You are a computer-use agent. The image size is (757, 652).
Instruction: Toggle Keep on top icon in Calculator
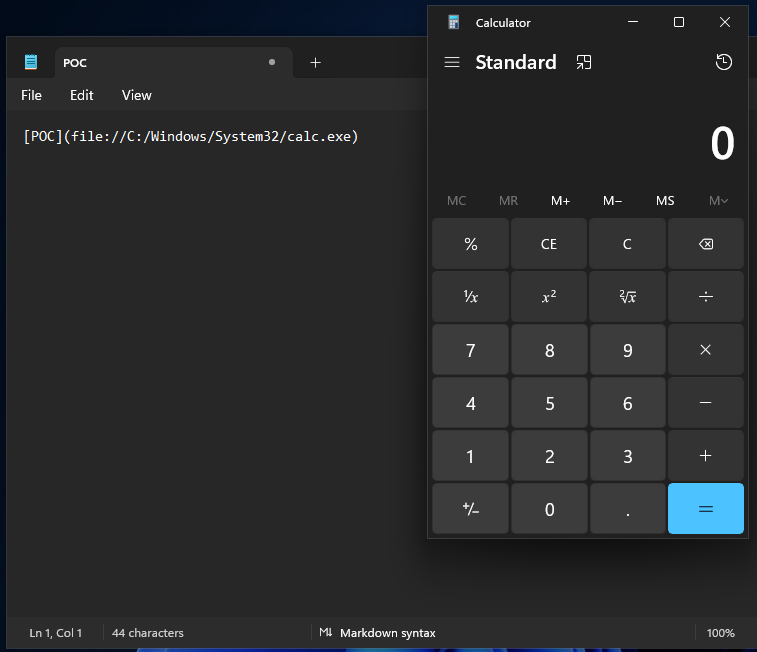pyautogui.click(x=584, y=62)
